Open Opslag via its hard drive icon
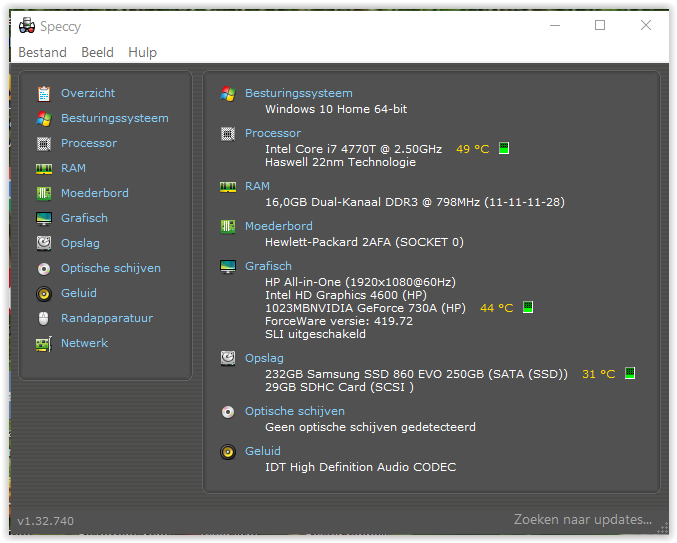Image resolution: width=677 pixels, height=543 pixels. pos(43,243)
